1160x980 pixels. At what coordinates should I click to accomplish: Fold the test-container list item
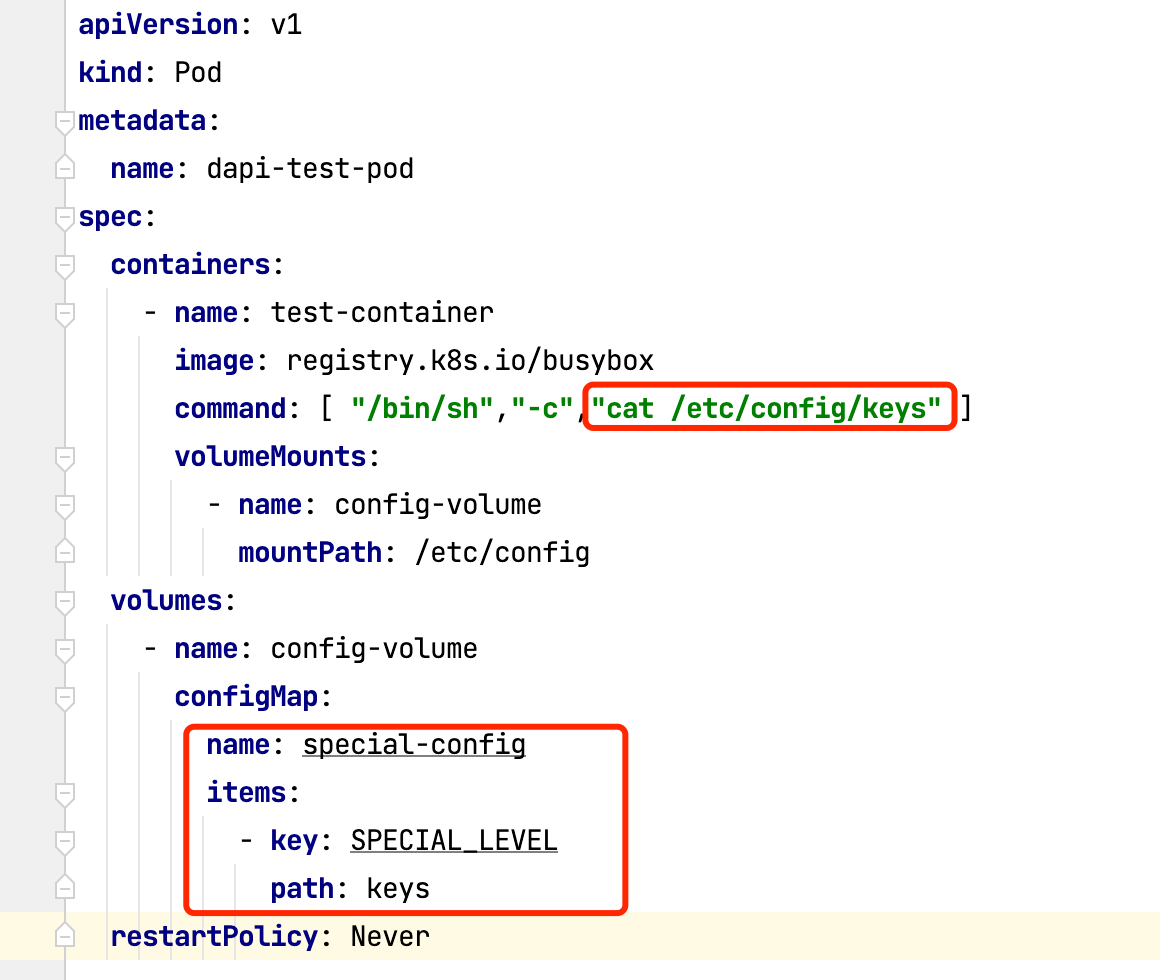65,314
